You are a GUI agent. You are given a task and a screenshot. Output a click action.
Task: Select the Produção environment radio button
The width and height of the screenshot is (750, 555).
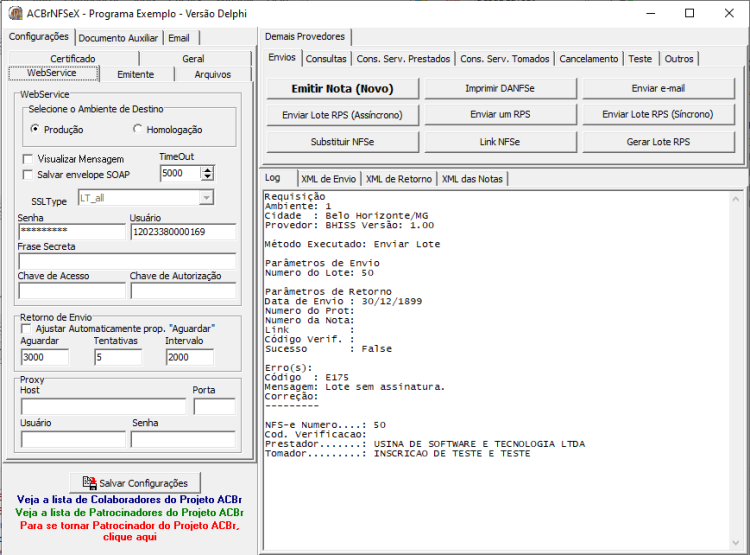click(34, 129)
